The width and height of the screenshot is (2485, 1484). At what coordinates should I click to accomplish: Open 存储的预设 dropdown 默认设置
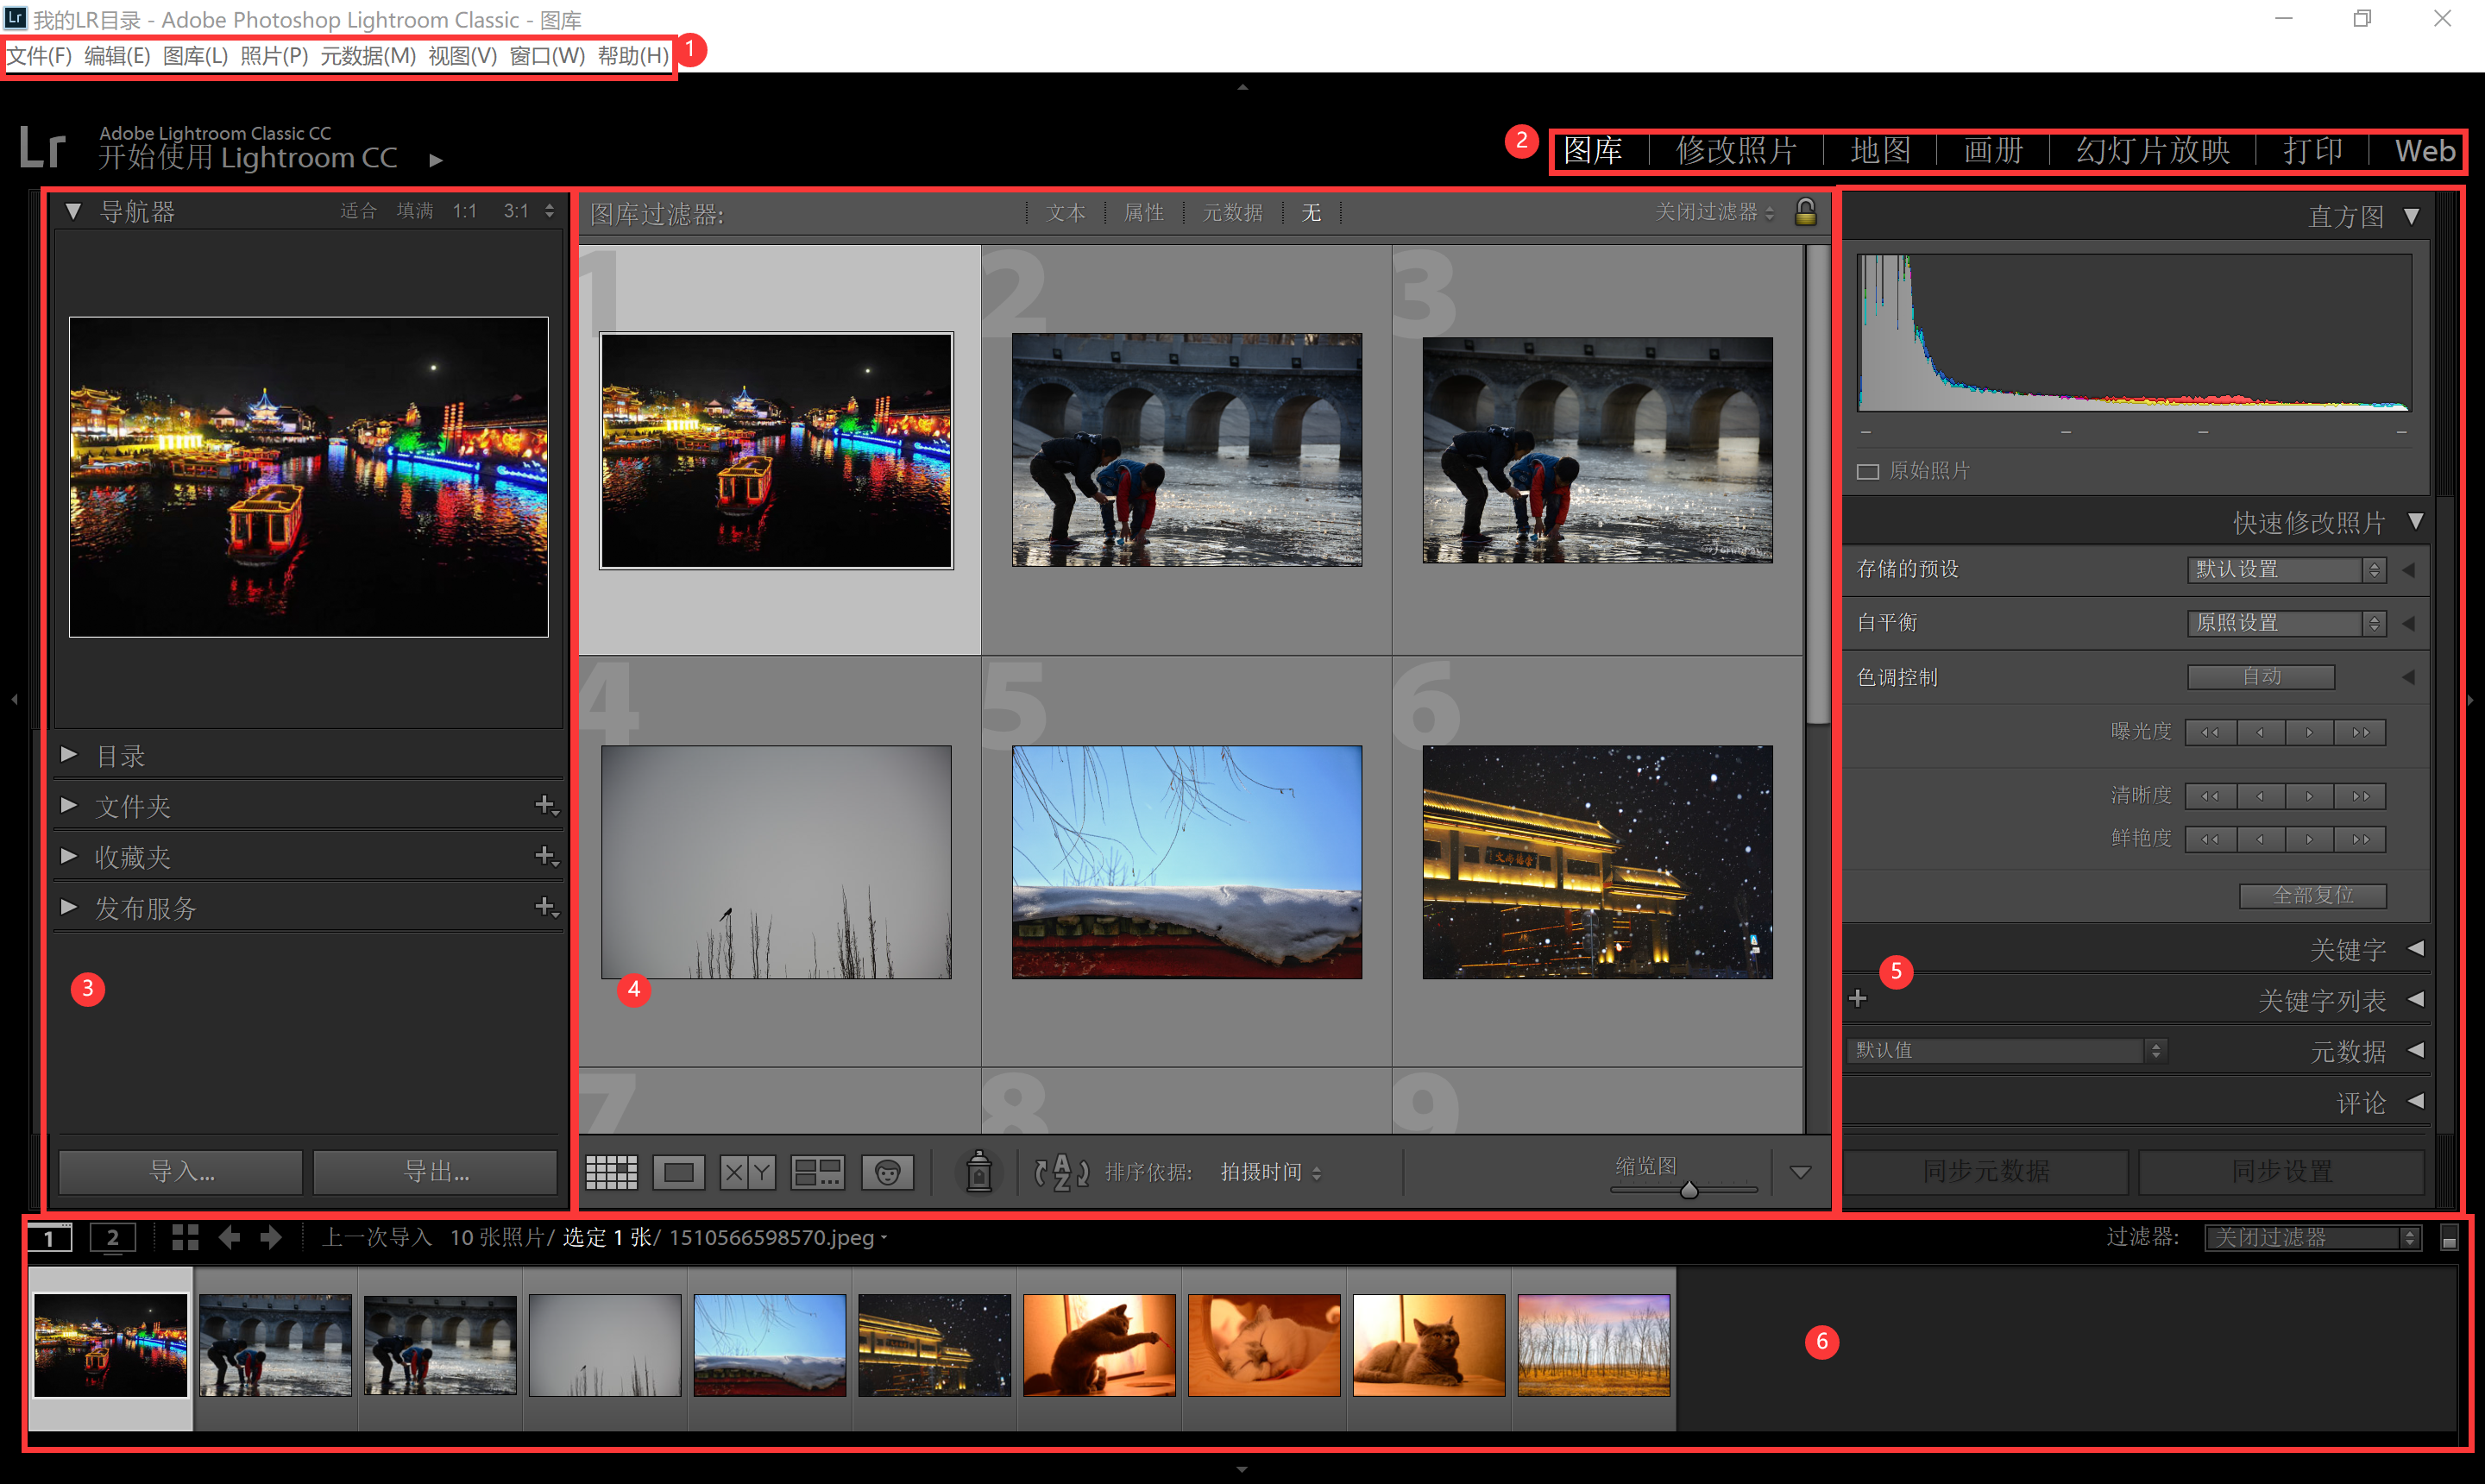[2287, 569]
